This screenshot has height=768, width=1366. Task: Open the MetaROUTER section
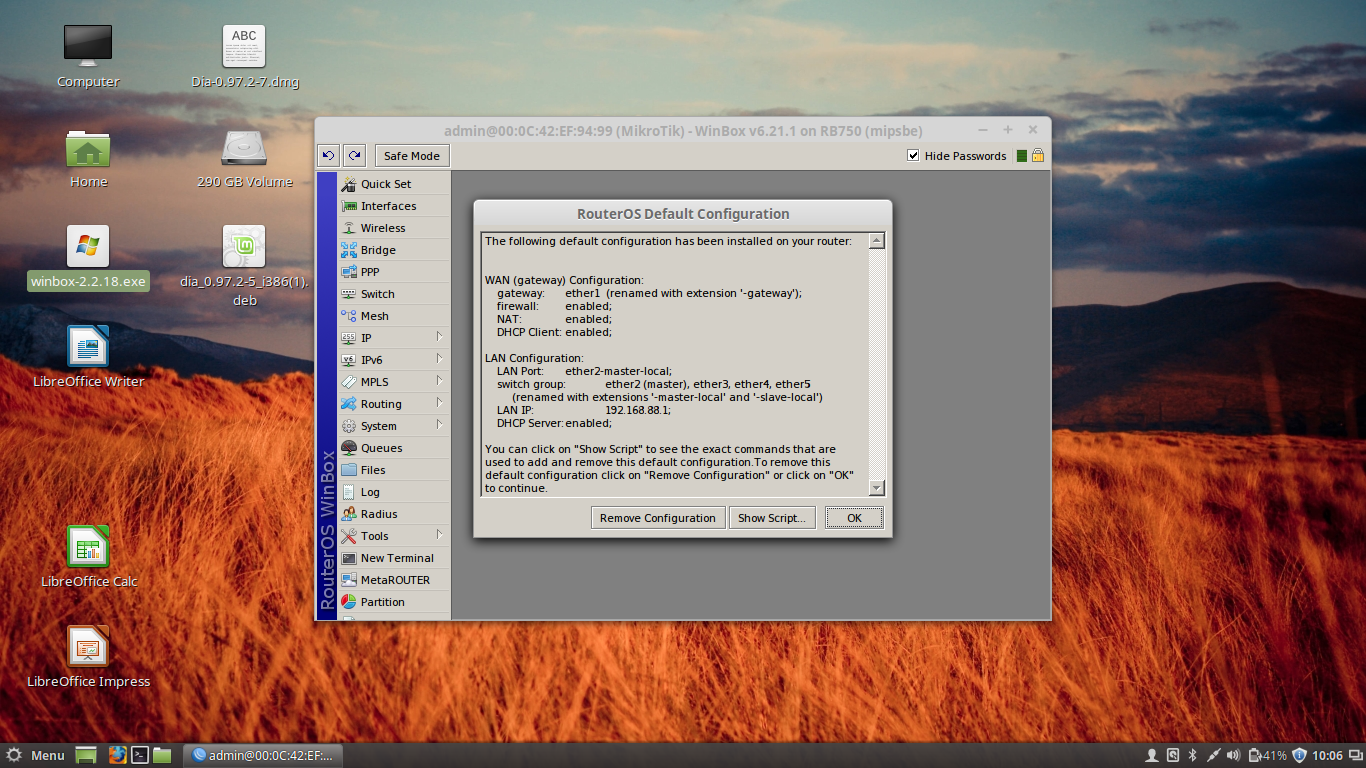[x=394, y=580]
